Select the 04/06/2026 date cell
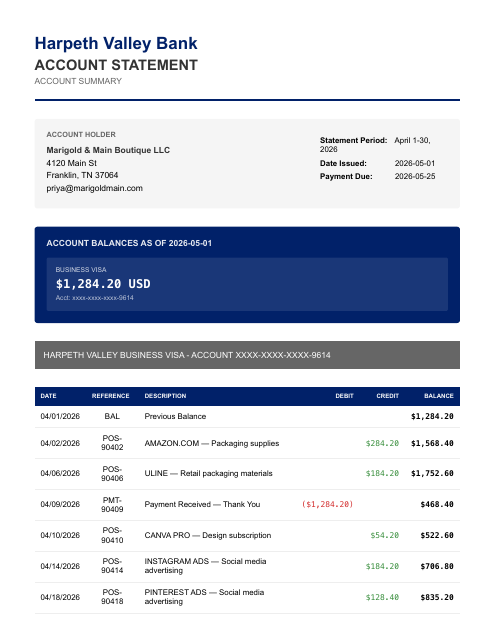This screenshot has width=495, height=640. coord(60,473)
